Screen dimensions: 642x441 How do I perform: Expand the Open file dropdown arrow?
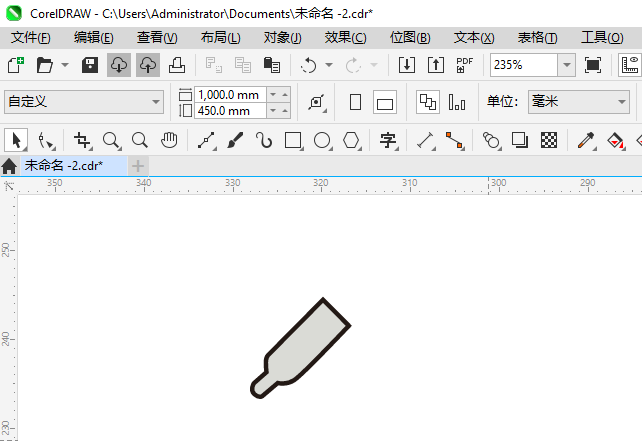click(x=65, y=65)
